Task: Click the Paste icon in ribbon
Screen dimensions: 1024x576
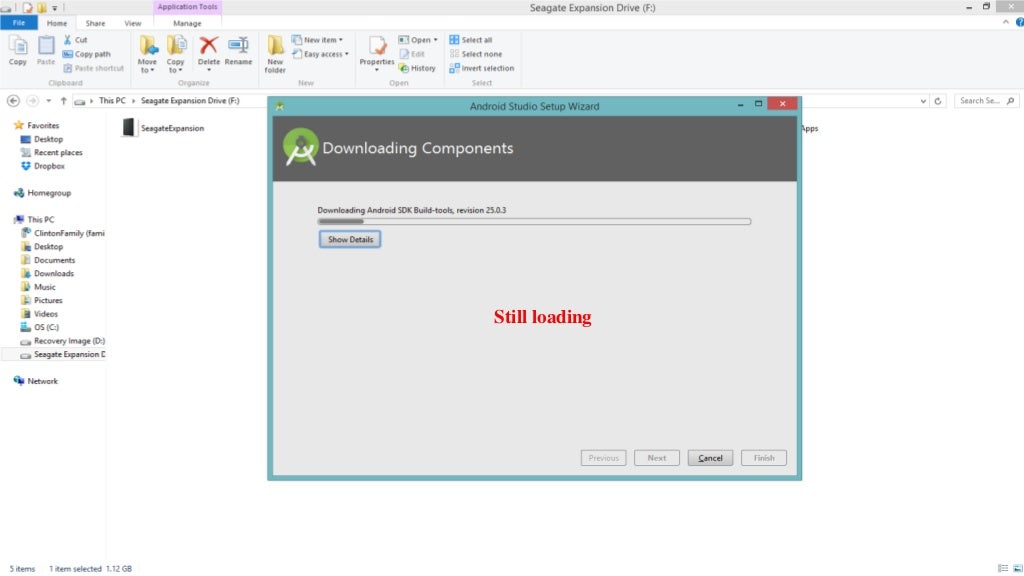Action: point(46,51)
